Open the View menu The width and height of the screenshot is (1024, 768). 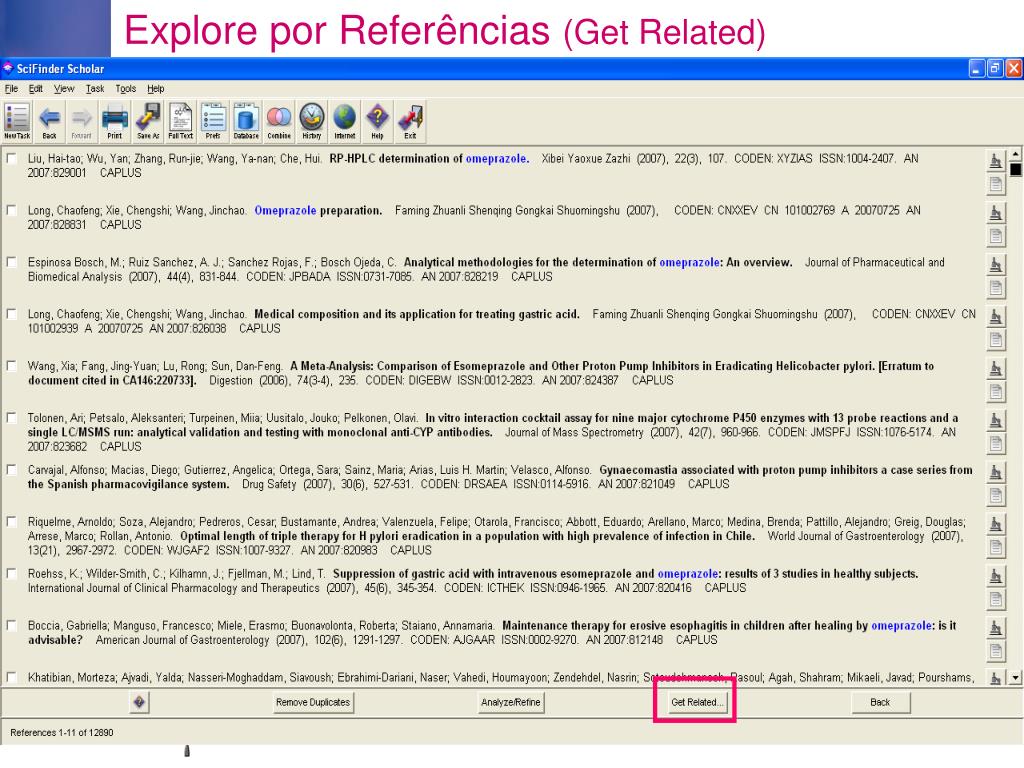click(64, 89)
